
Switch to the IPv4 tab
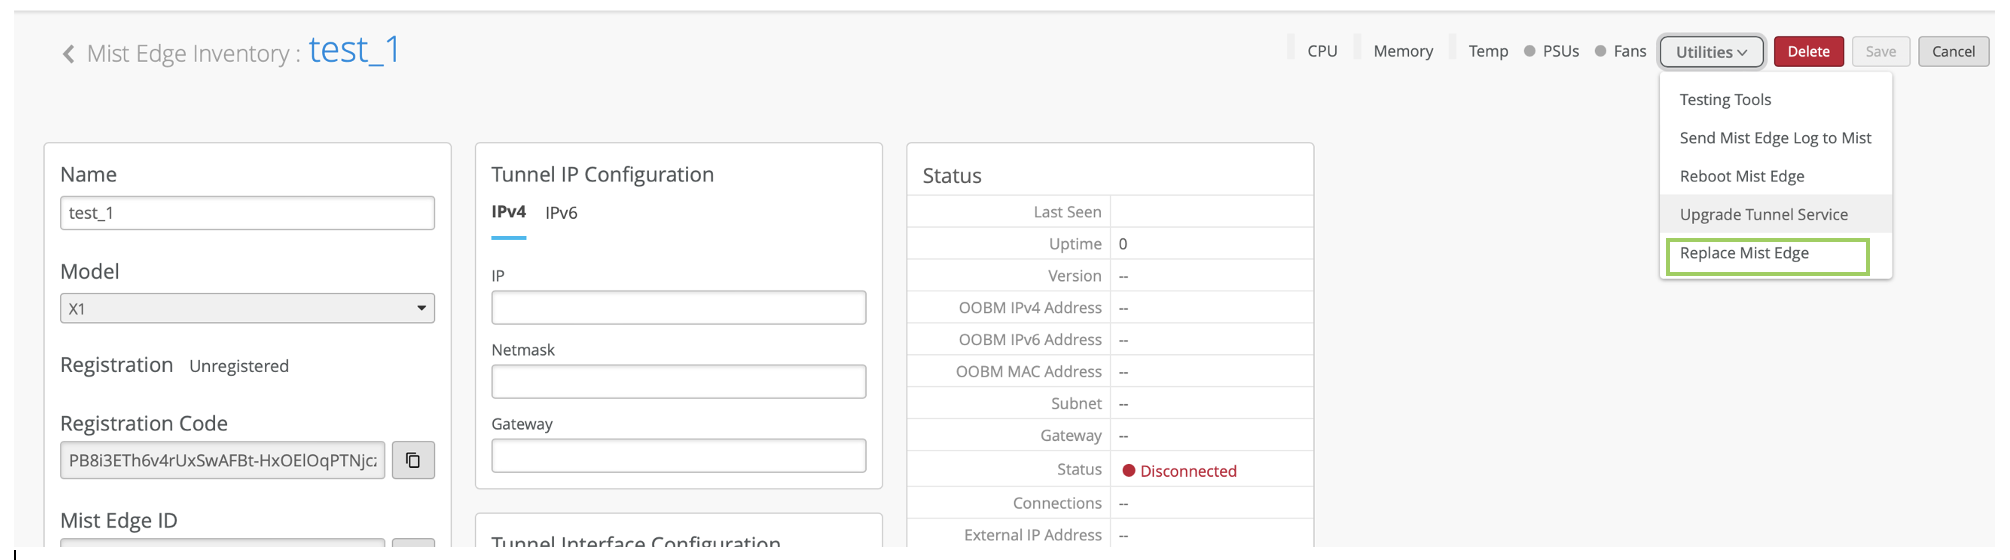click(508, 212)
